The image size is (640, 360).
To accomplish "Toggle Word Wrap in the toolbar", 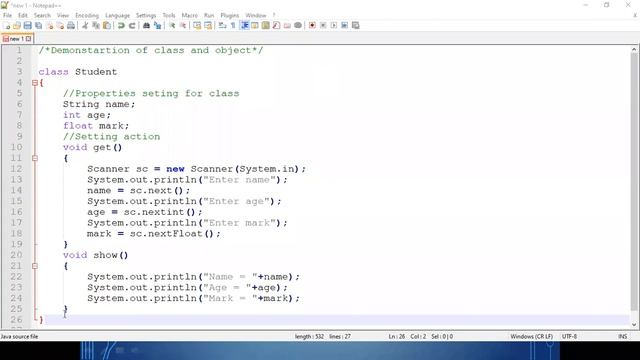I will [222, 25].
